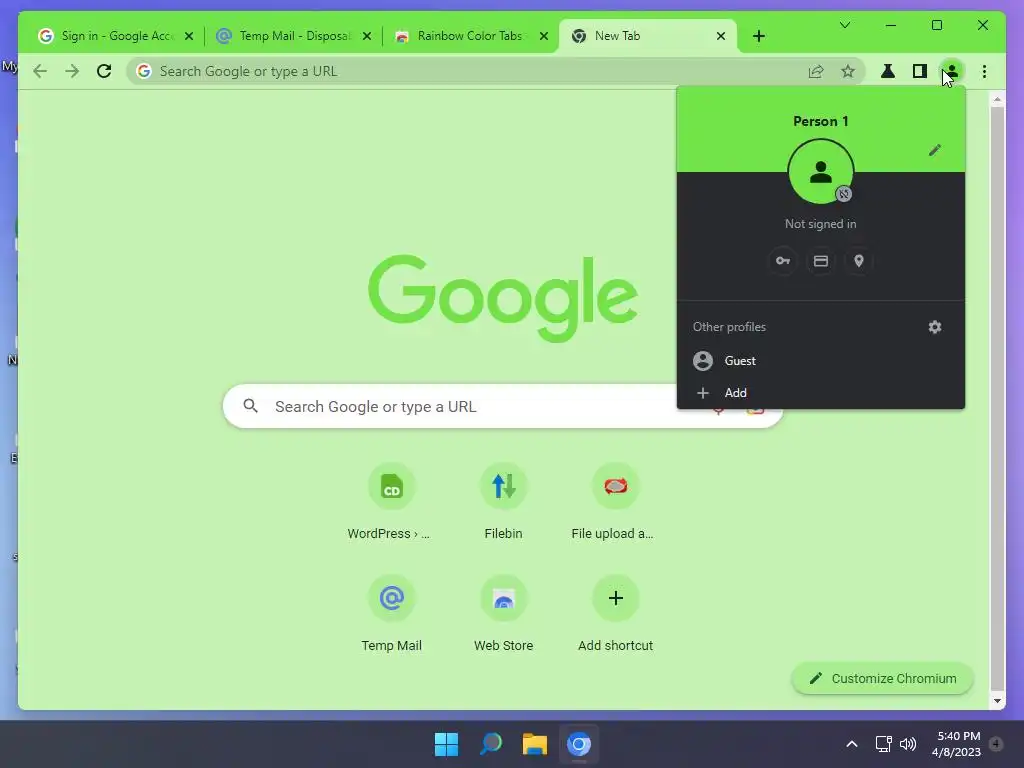Image resolution: width=1024 pixels, height=768 pixels.
Task: Open the notification count badge in tray
Action: click(996, 744)
